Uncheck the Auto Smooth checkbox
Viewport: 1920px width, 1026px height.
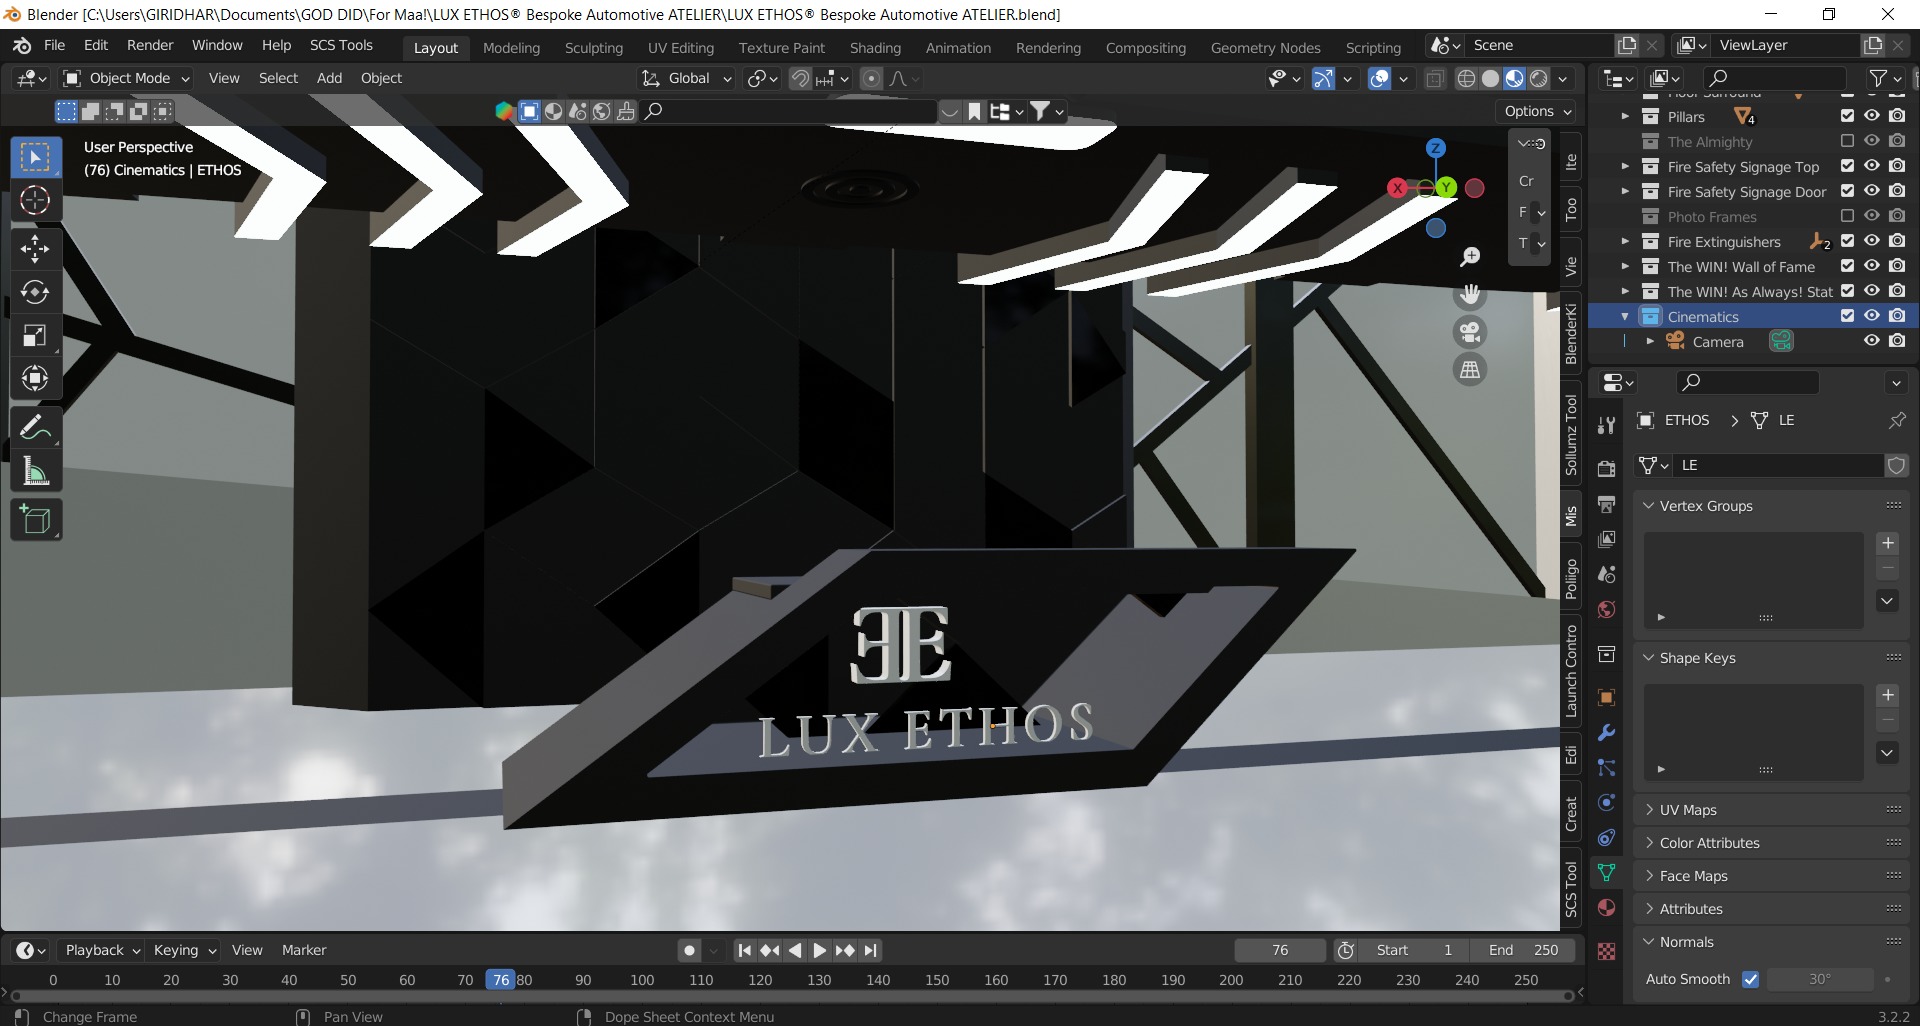pyautogui.click(x=1751, y=980)
